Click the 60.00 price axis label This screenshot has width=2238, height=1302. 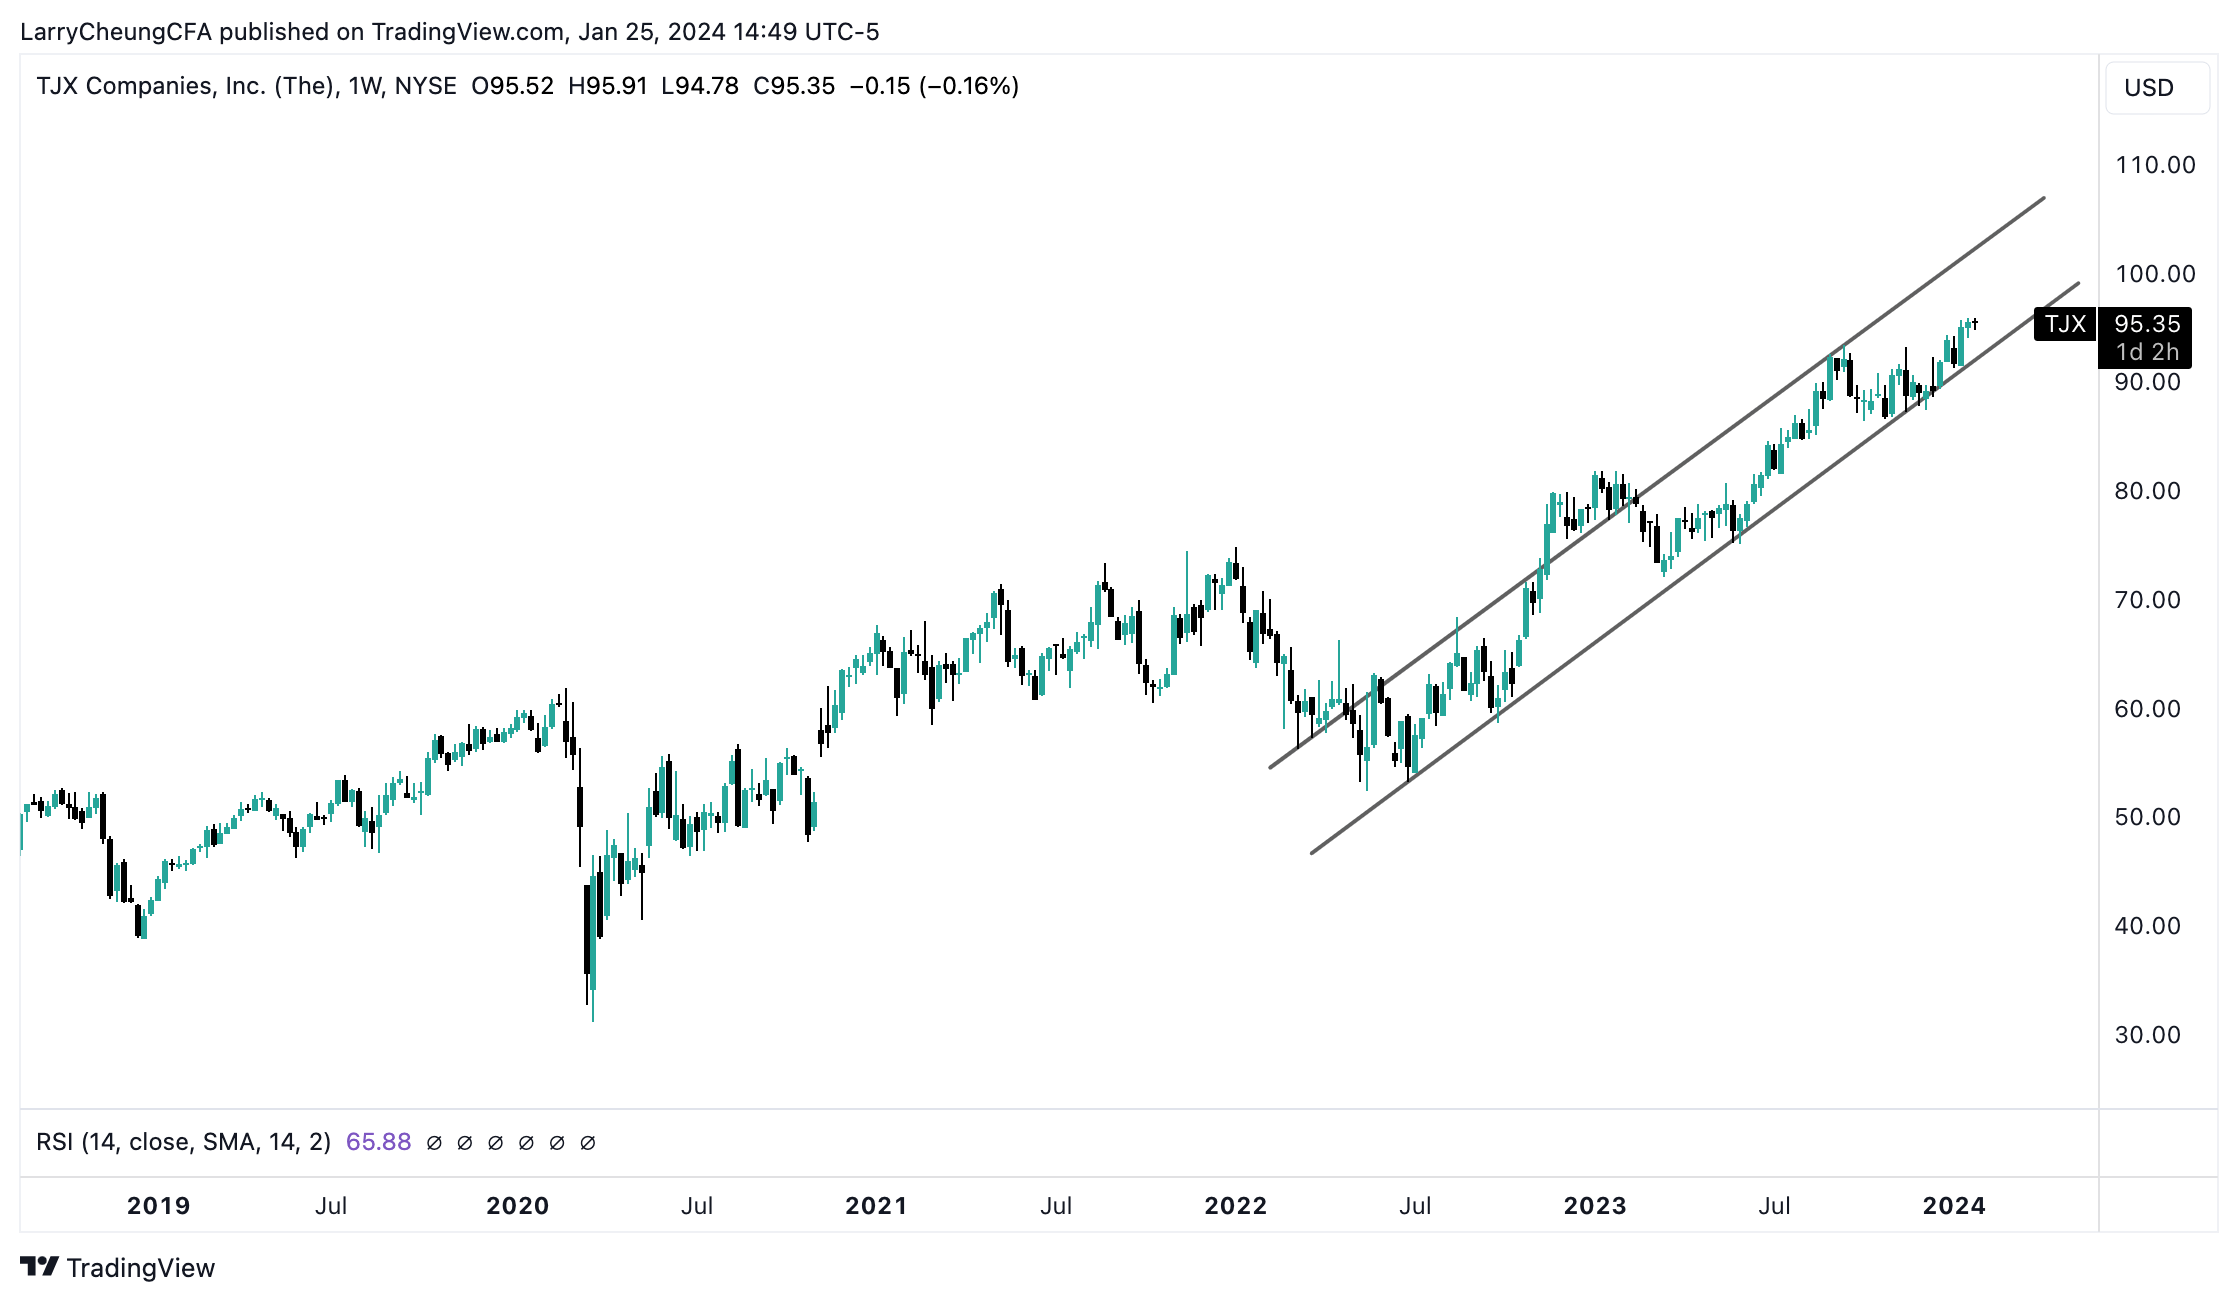(x=2147, y=709)
